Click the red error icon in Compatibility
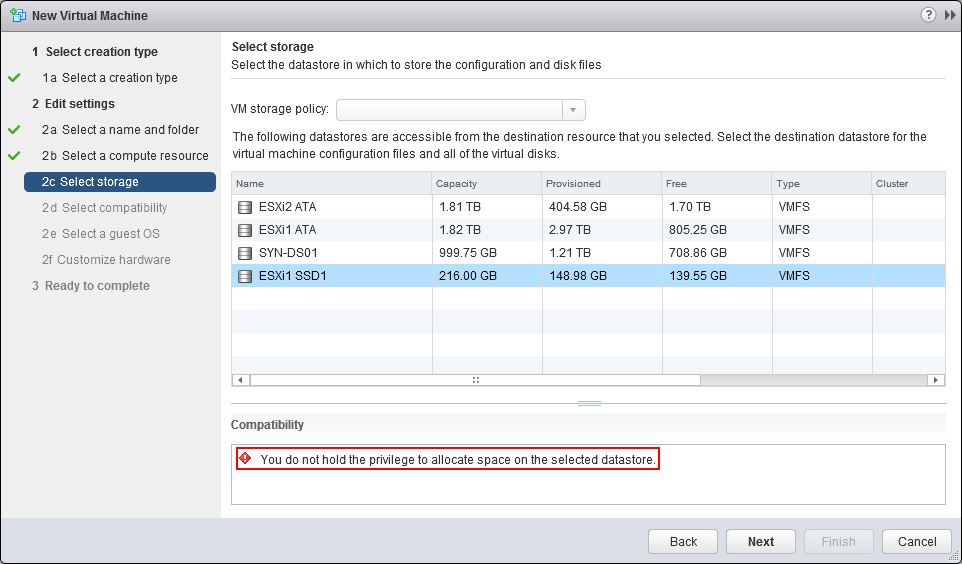Image resolution: width=962 pixels, height=564 pixels. tap(245, 458)
